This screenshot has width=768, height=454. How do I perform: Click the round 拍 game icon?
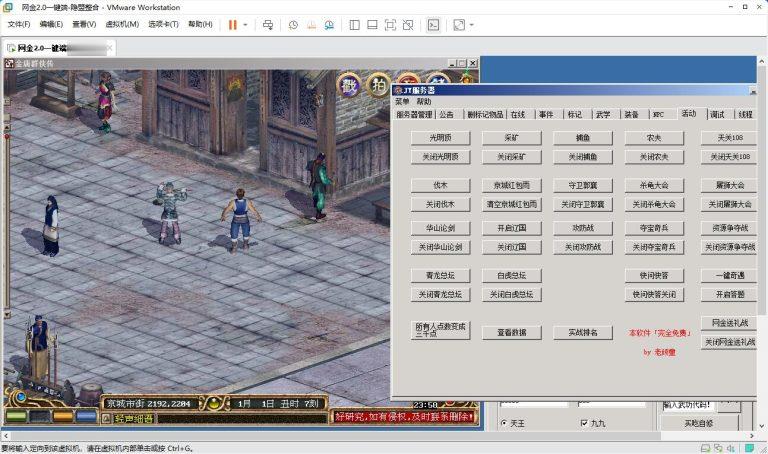pyautogui.click(x=378, y=83)
